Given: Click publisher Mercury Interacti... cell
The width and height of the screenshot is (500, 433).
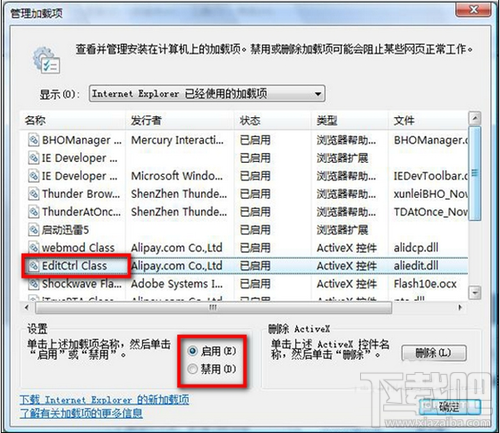Looking at the screenshot, I should [x=177, y=140].
